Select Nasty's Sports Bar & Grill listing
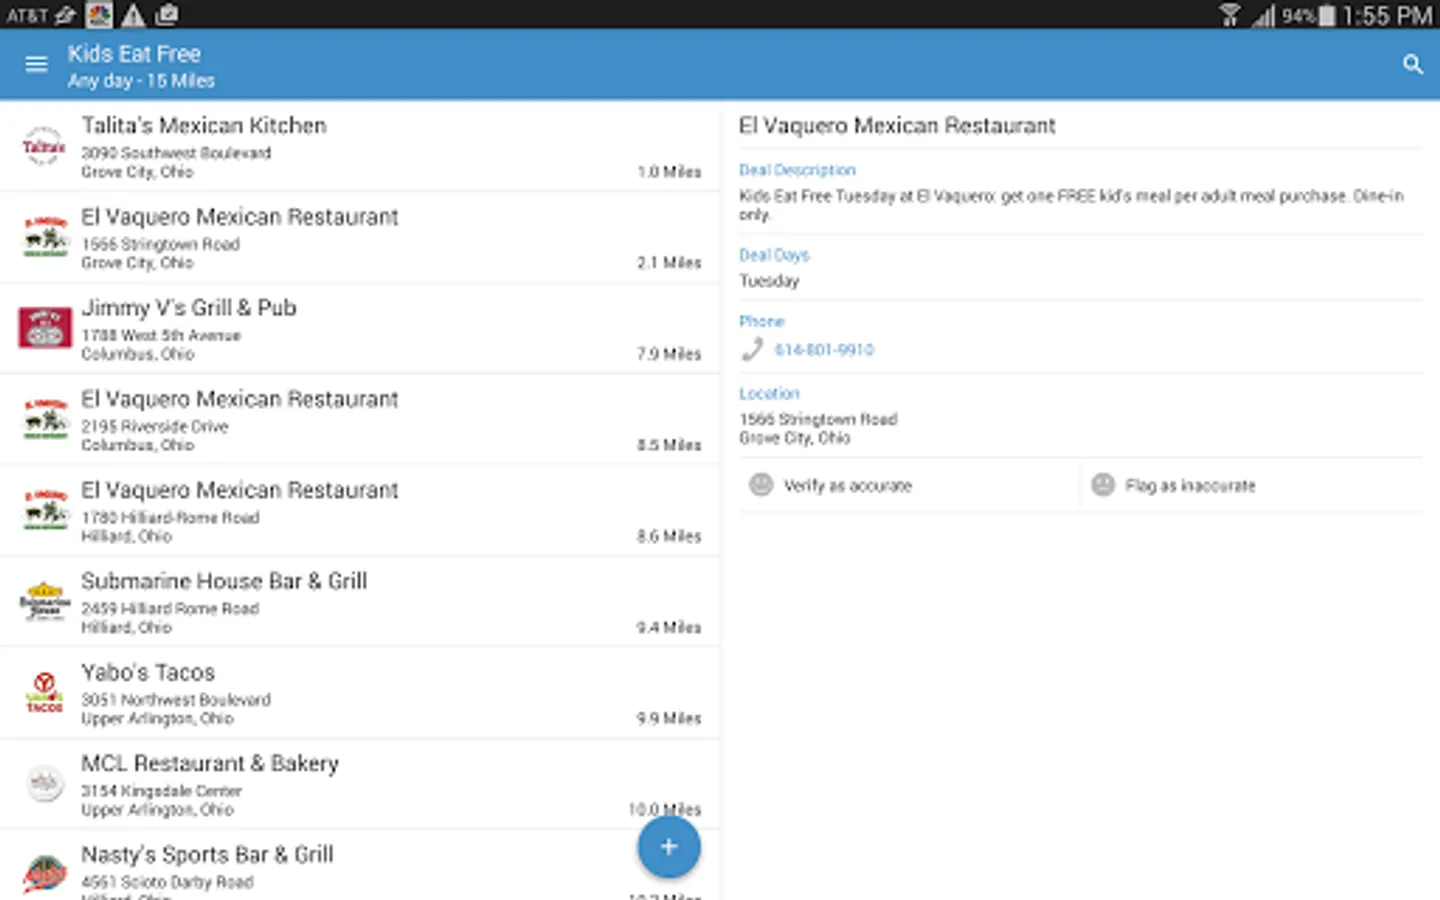The width and height of the screenshot is (1440, 900). point(360,866)
